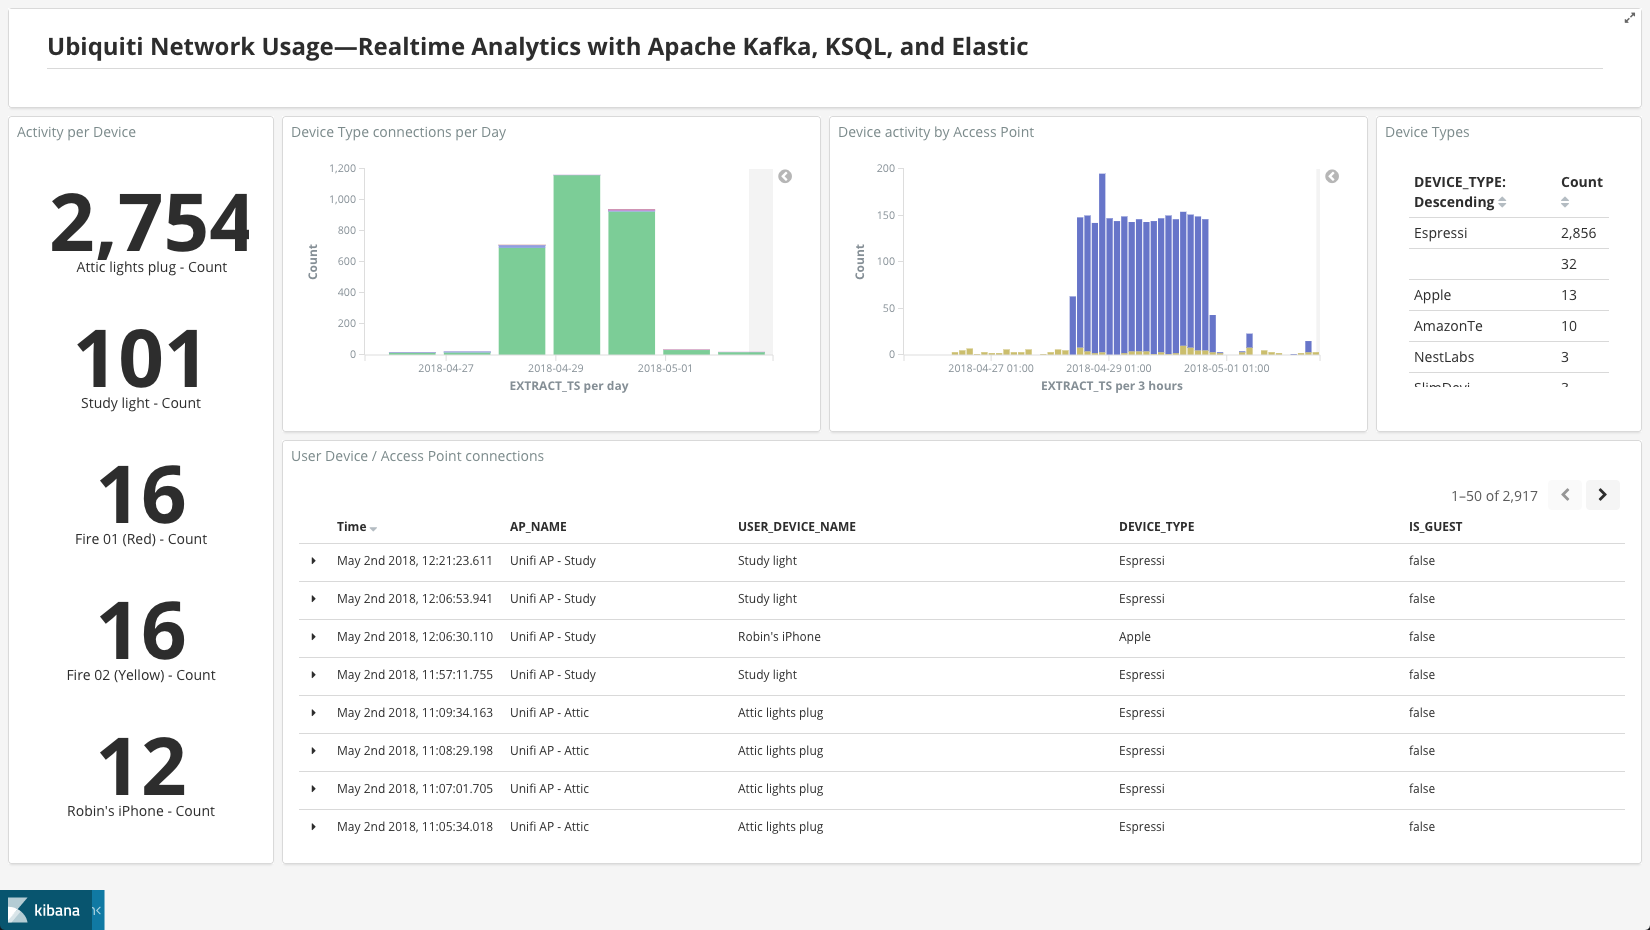Image resolution: width=1650 pixels, height=930 pixels.
Task: Click the IS_GUEST column header
Action: click(x=1435, y=527)
